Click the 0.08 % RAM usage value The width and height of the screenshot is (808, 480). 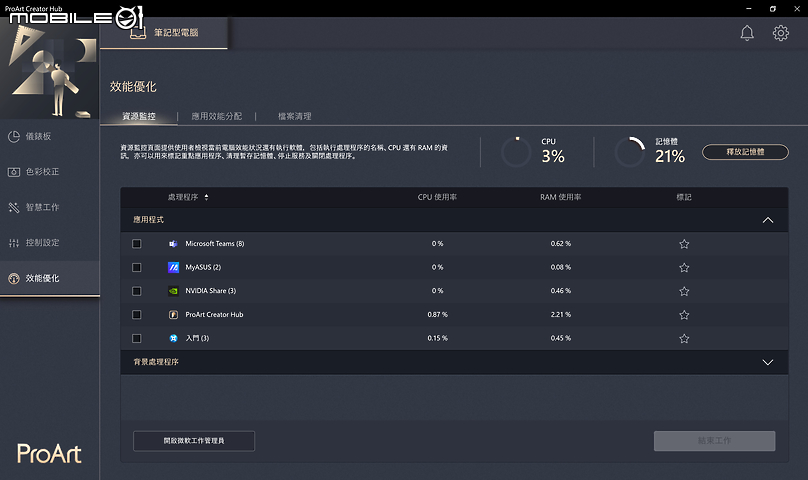[561, 268]
